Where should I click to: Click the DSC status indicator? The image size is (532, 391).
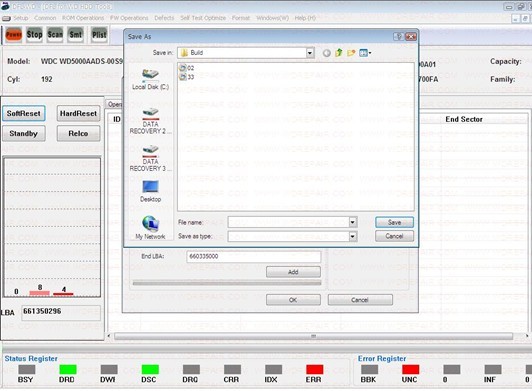pos(150,369)
